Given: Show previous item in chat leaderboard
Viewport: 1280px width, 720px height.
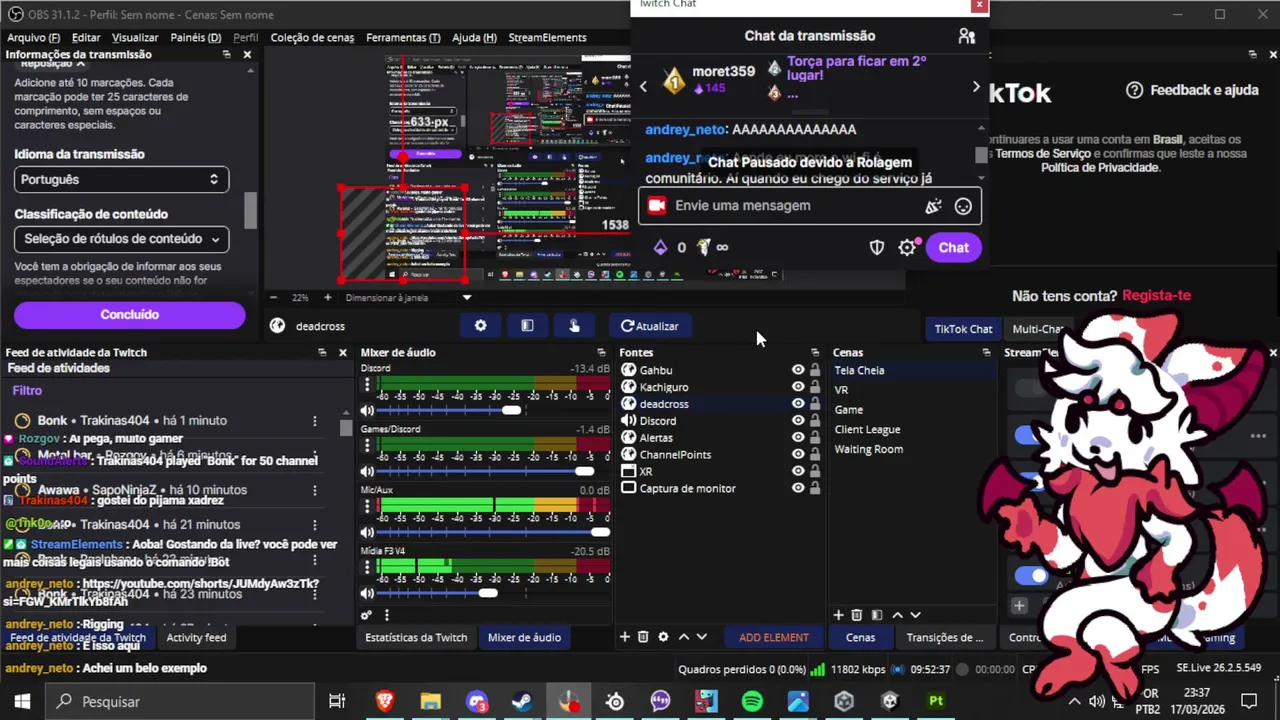Looking at the screenshot, I should (643, 87).
